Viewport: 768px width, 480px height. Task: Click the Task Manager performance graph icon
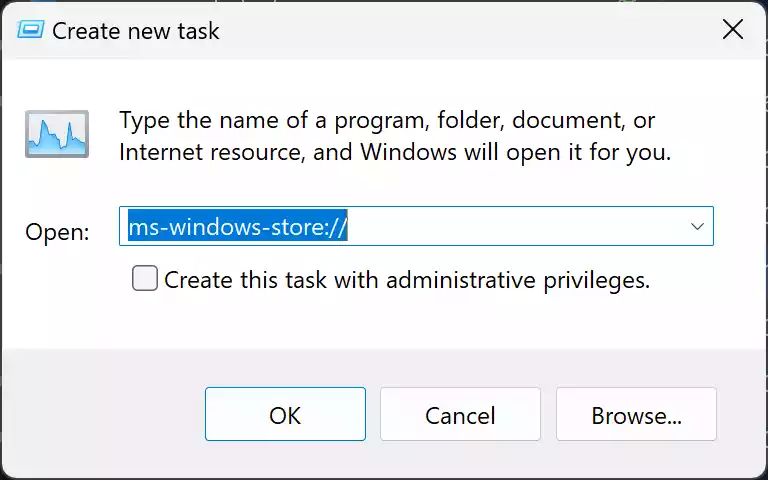click(x=57, y=134)
